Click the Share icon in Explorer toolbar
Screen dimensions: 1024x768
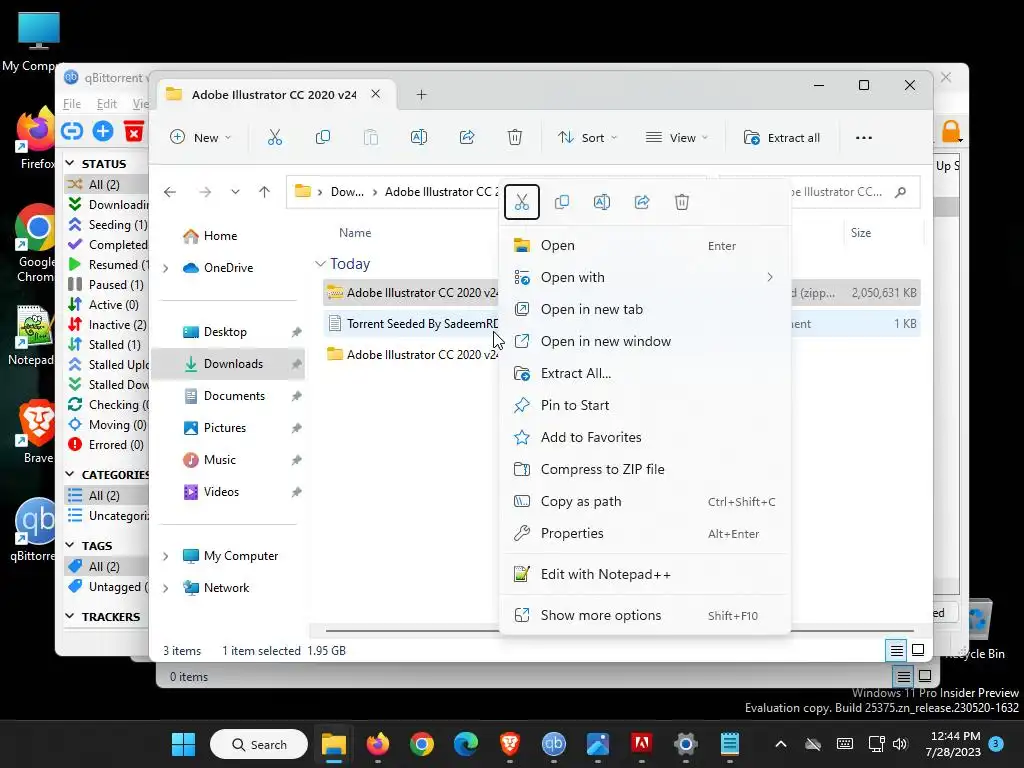tap(467, 137)
